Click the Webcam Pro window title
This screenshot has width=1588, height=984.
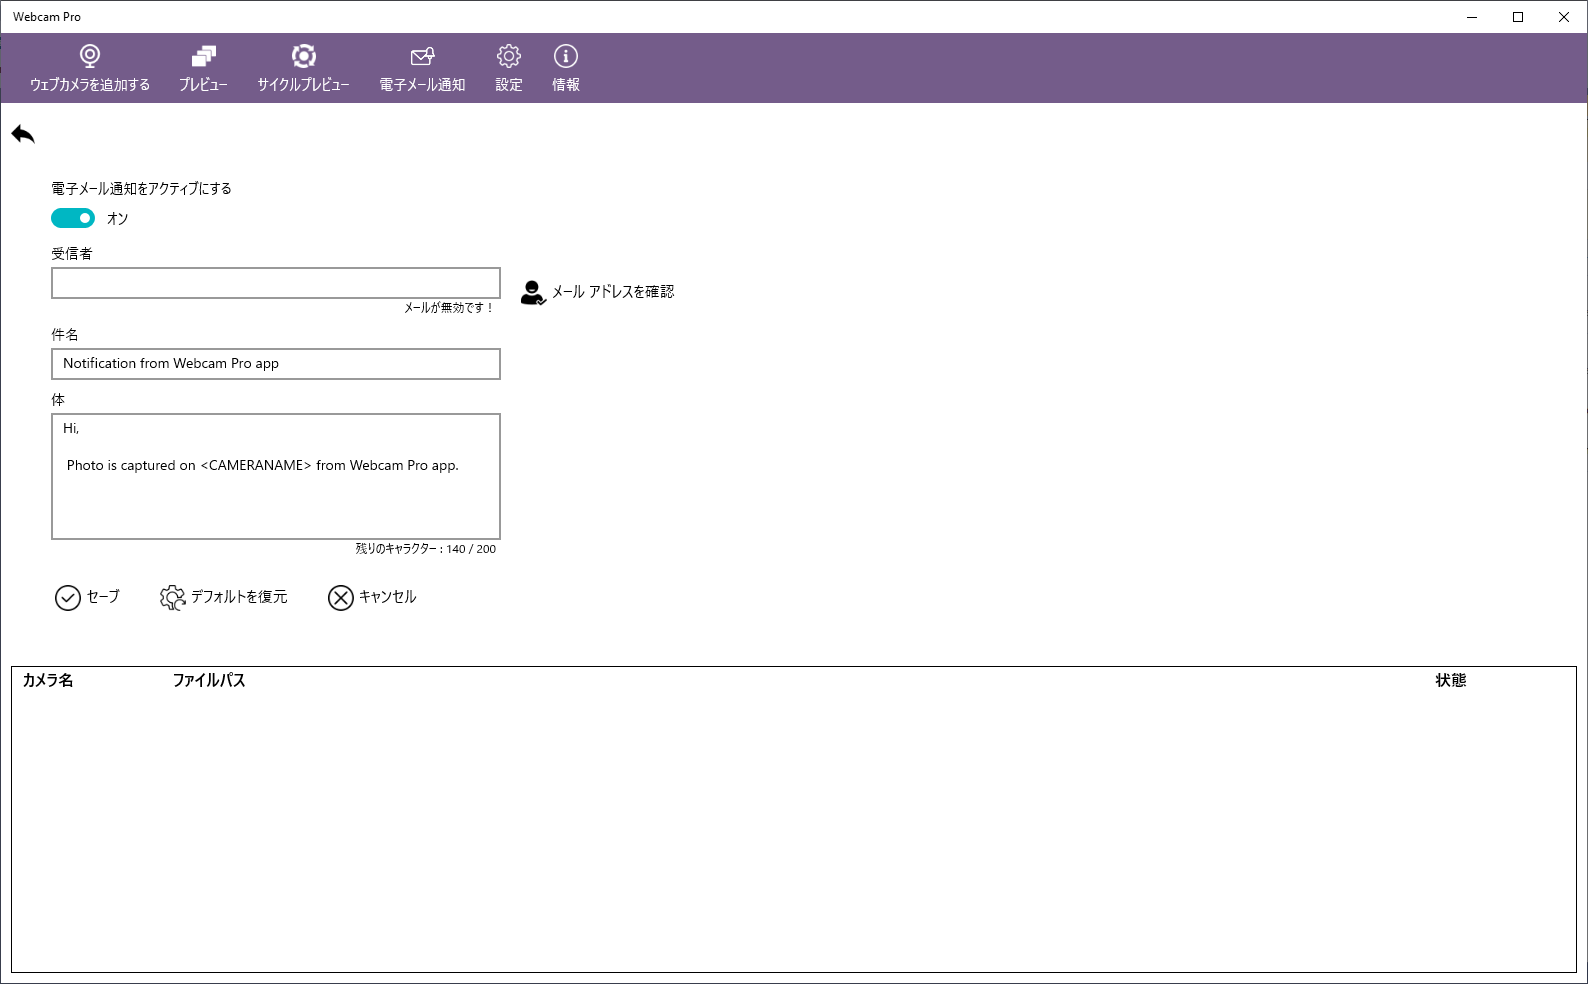click(x=47, y=17)
